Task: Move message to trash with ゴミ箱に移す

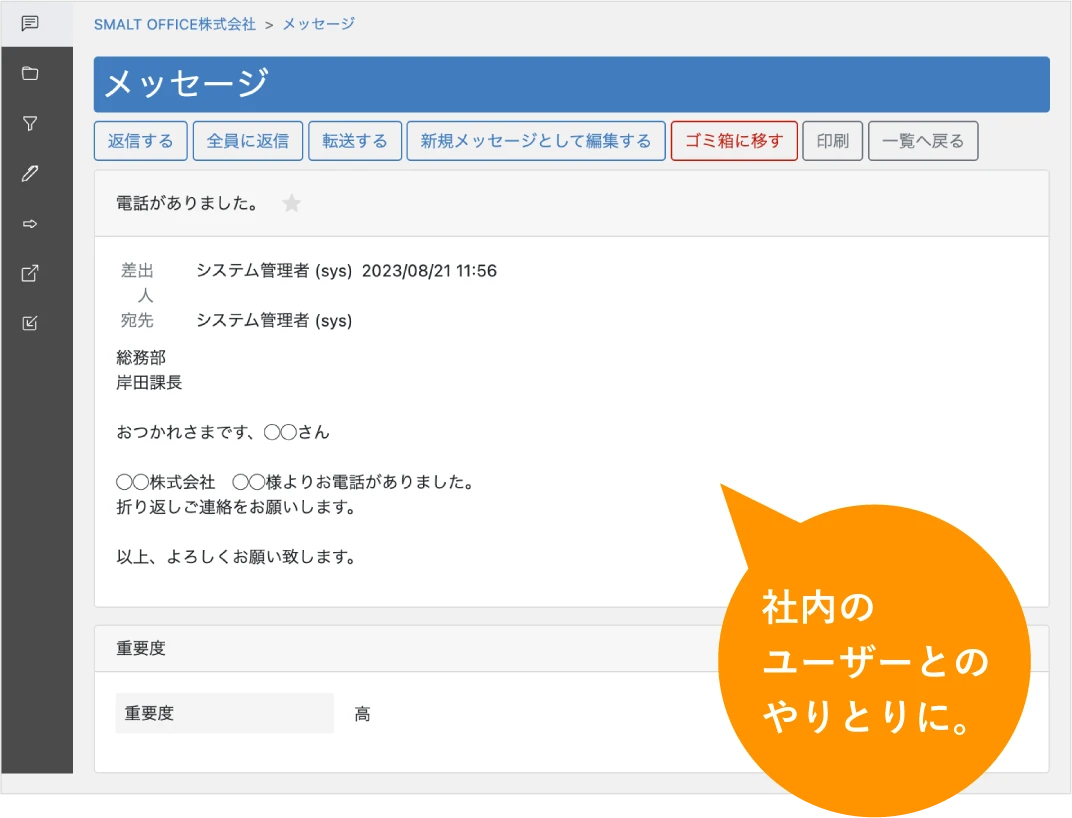Action: 733,141
